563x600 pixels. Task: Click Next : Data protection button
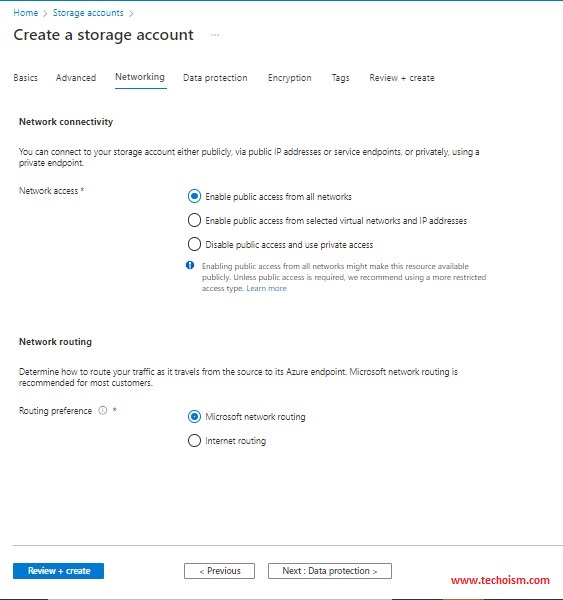click(x=330, y=571)
